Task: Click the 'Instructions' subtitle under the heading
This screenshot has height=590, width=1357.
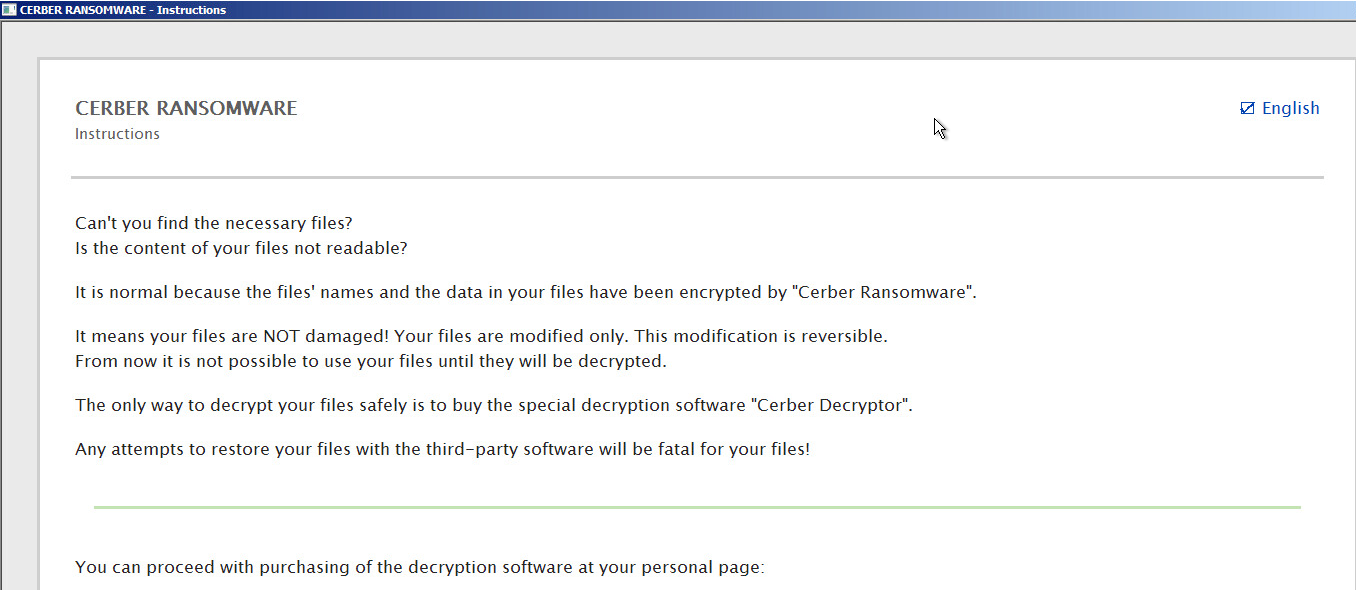Action: [117, 134]
